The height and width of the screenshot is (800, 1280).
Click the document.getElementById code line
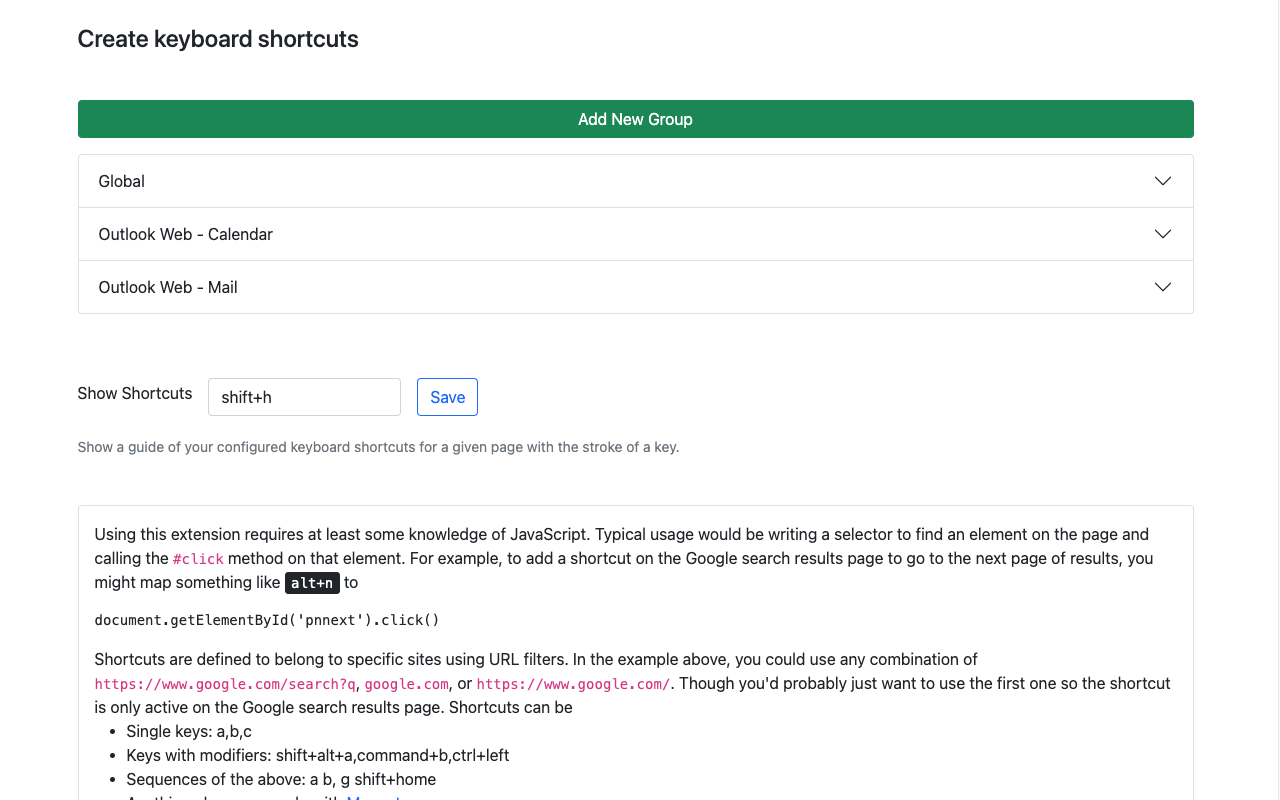click(267, 620)
